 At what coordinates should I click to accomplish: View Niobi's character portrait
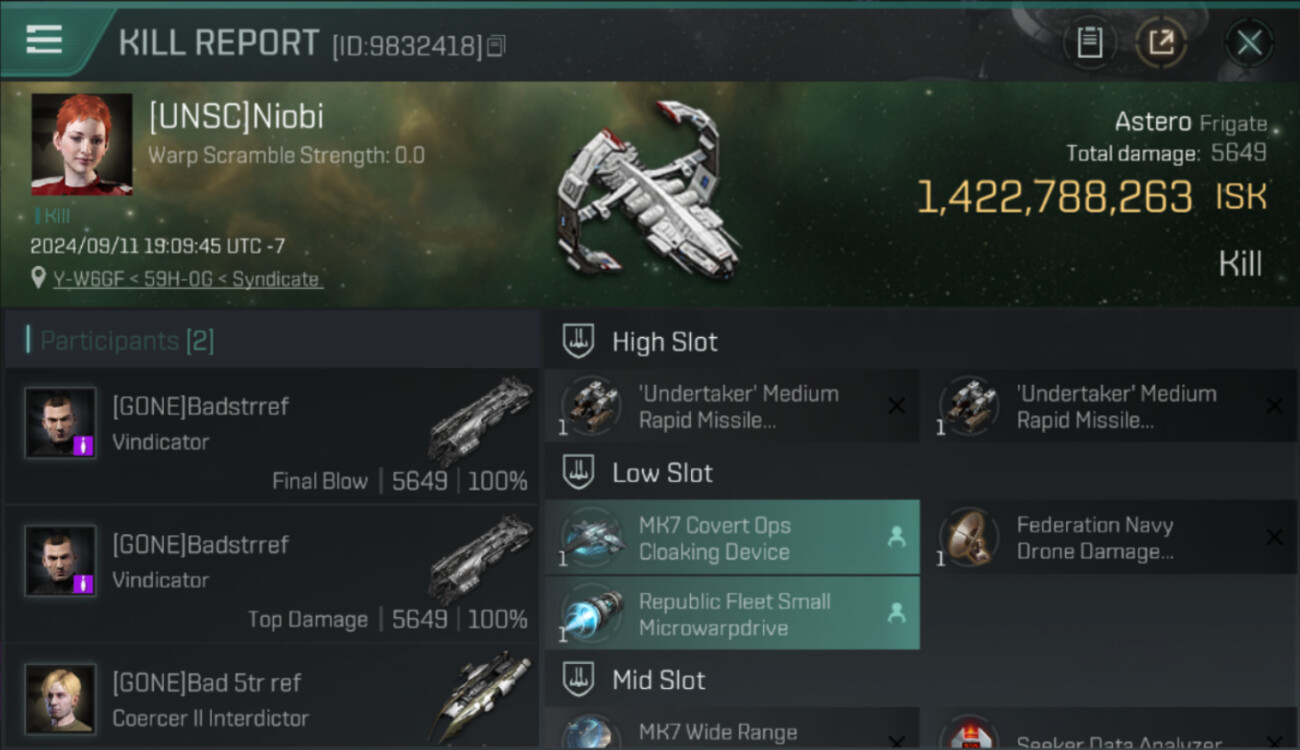82,145
